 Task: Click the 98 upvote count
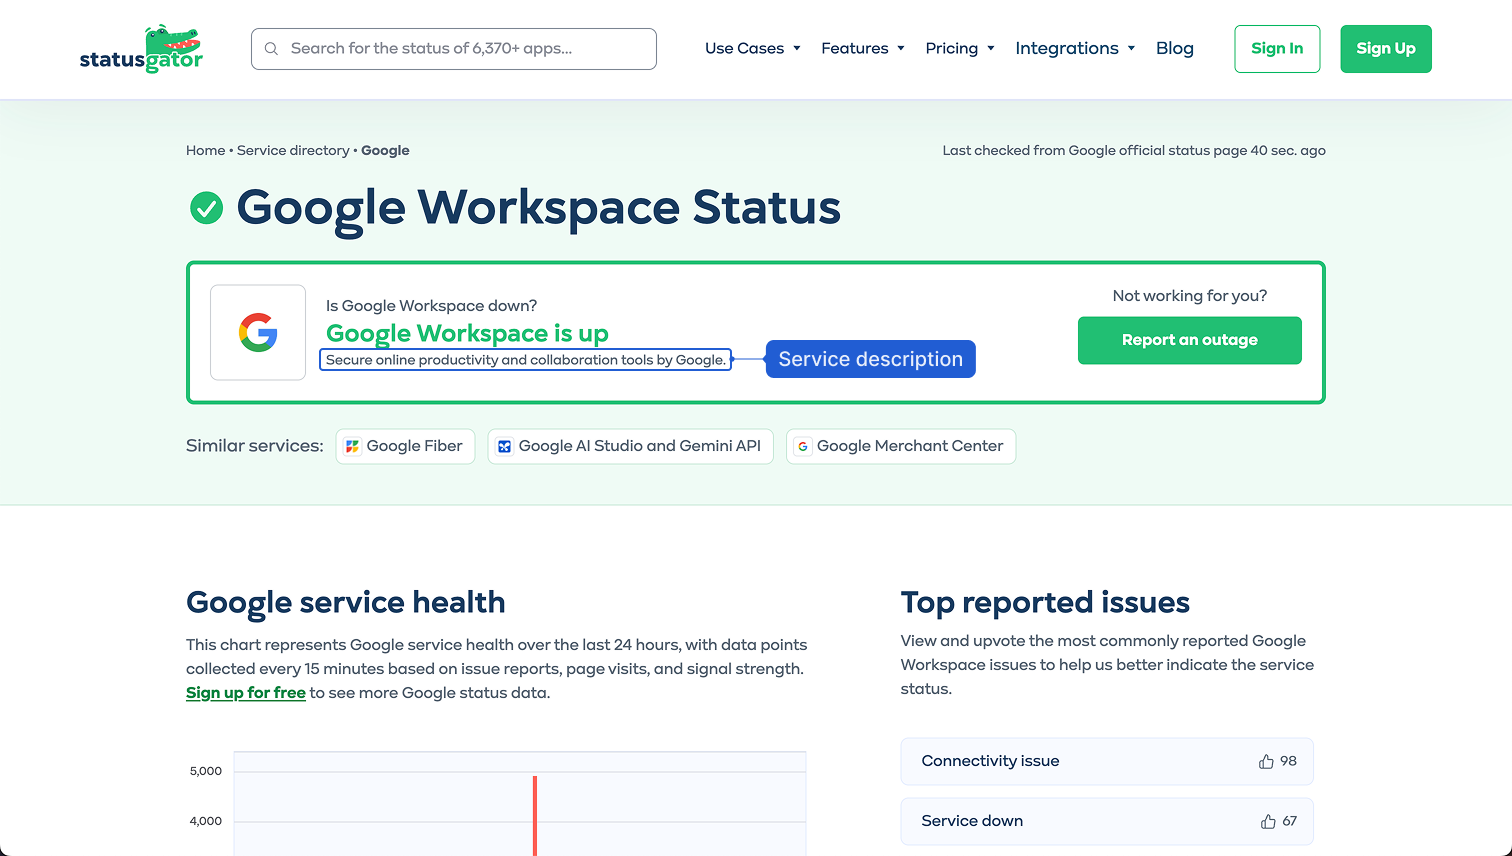click(x=1288, y=761)
